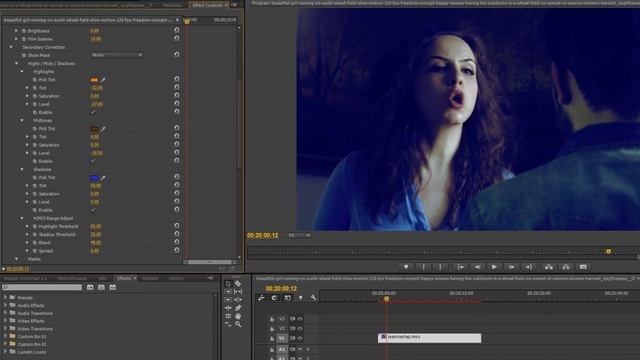Viewport: 640px width, 360px height.
Task: Open the Show Mask dropdown
Action: (116, 55)
